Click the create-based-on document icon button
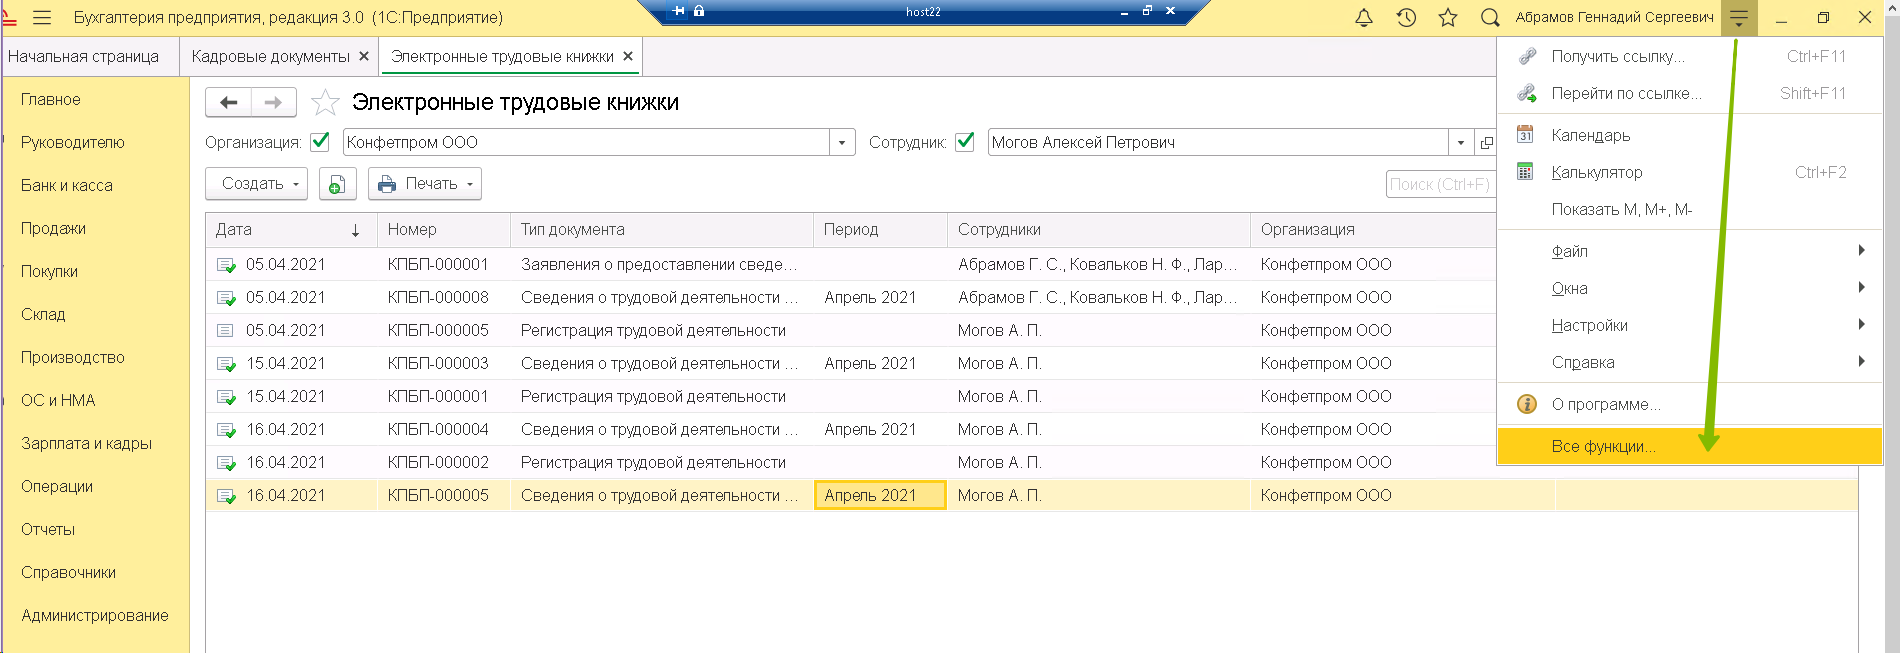This screenshot has height=653, width=1900. (338, 184)
